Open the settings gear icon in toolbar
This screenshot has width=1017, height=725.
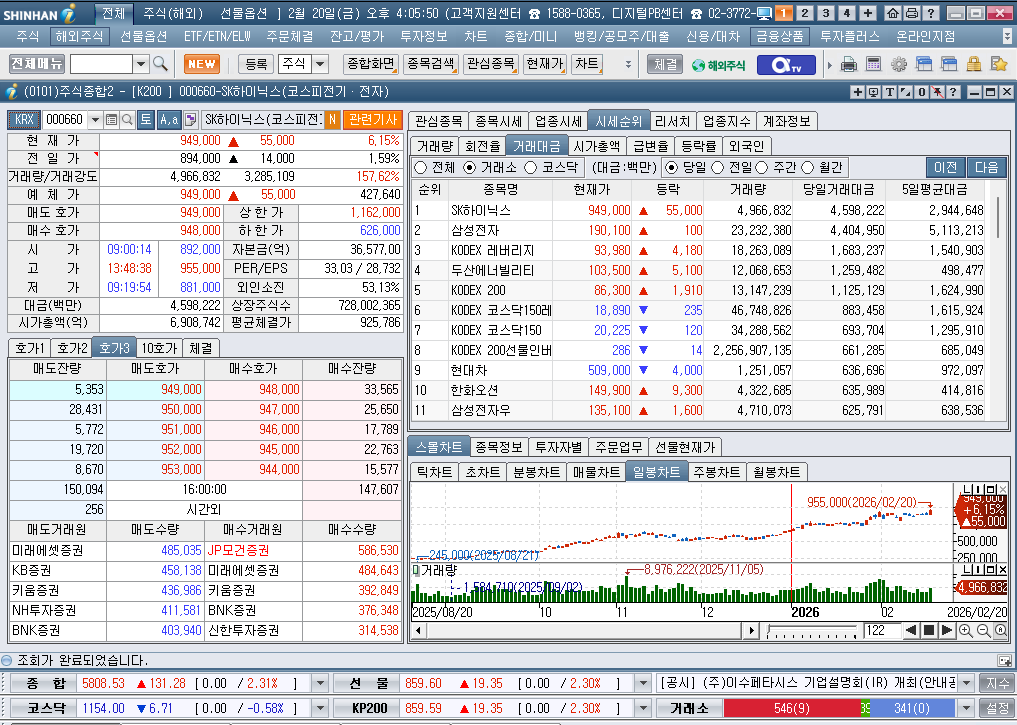coord(899,64)
